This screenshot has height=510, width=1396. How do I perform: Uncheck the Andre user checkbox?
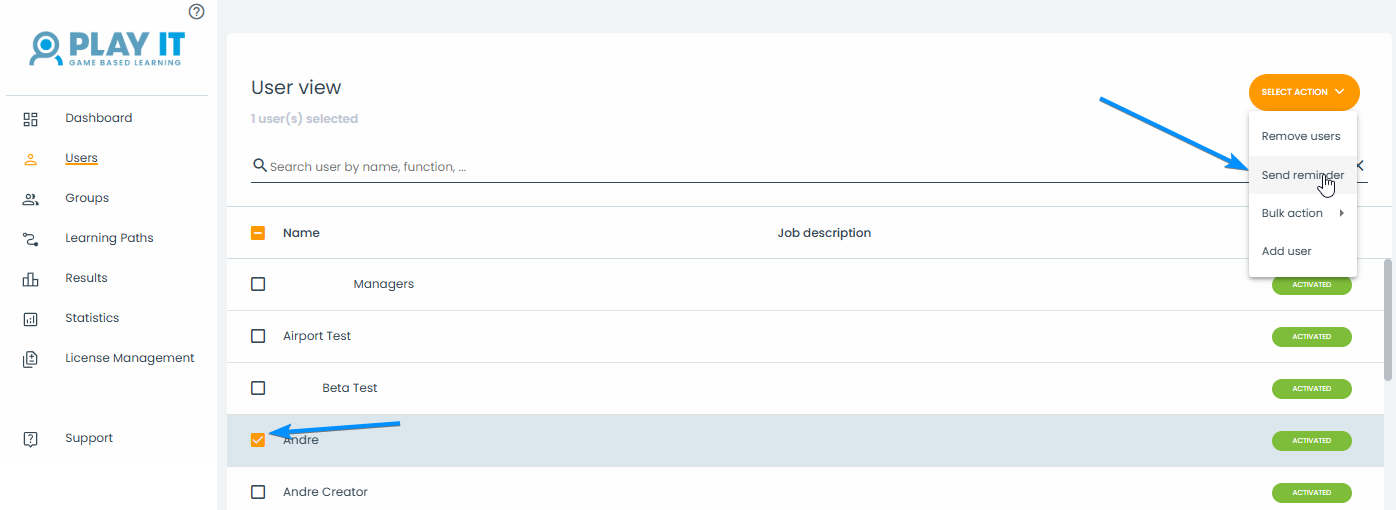pos(258,440)
